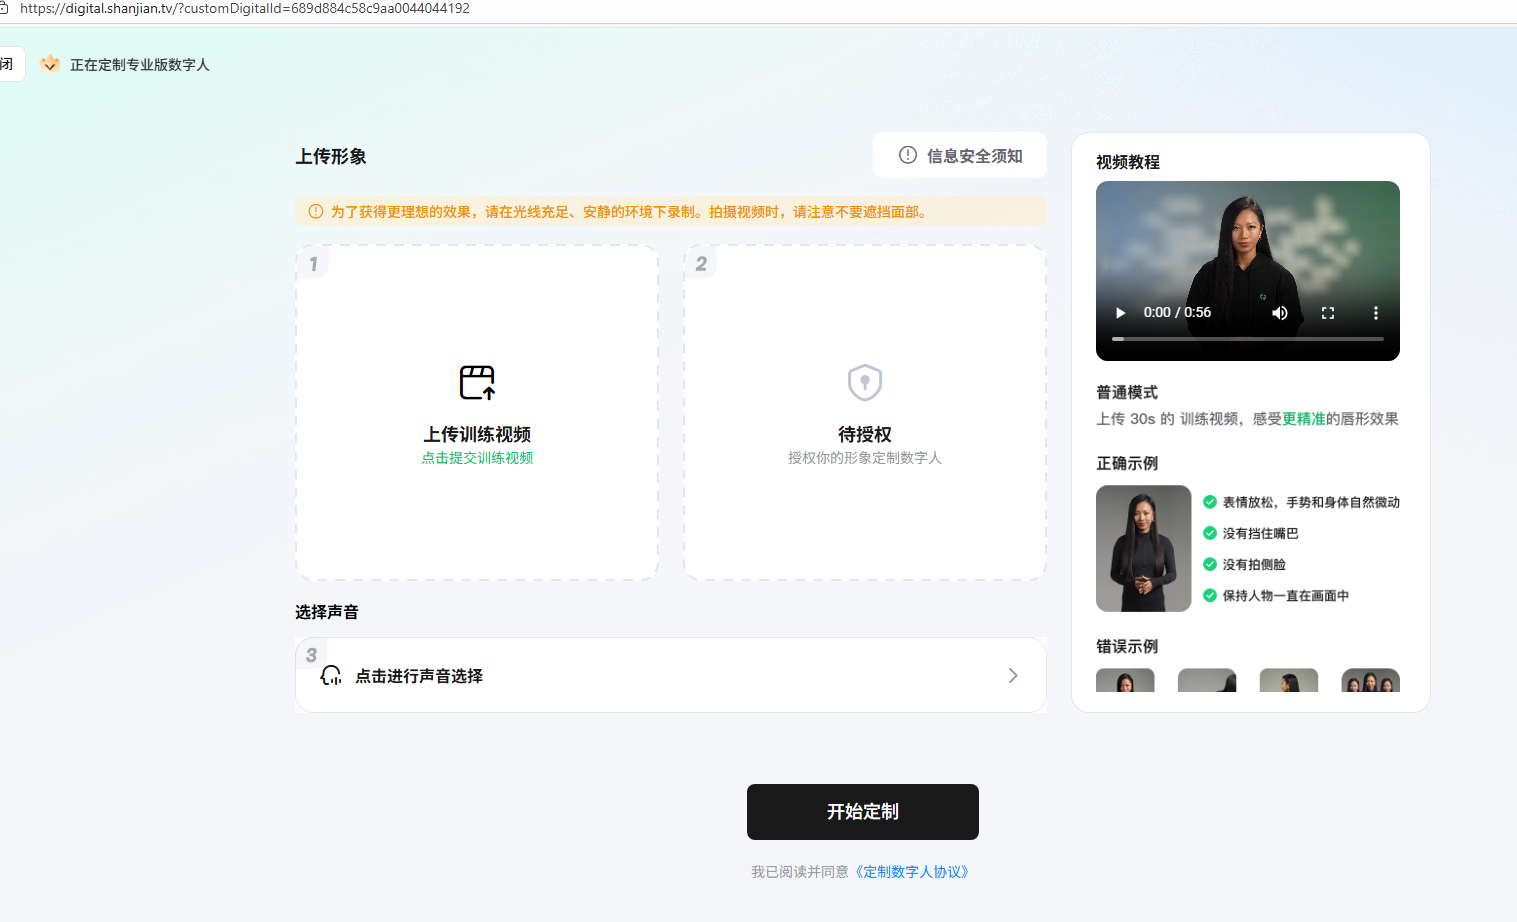Screen dimensions: 1517x922
Task: Open the video's three-dot more options menu
Action: pyautogui.click(x=1375, y=313)
